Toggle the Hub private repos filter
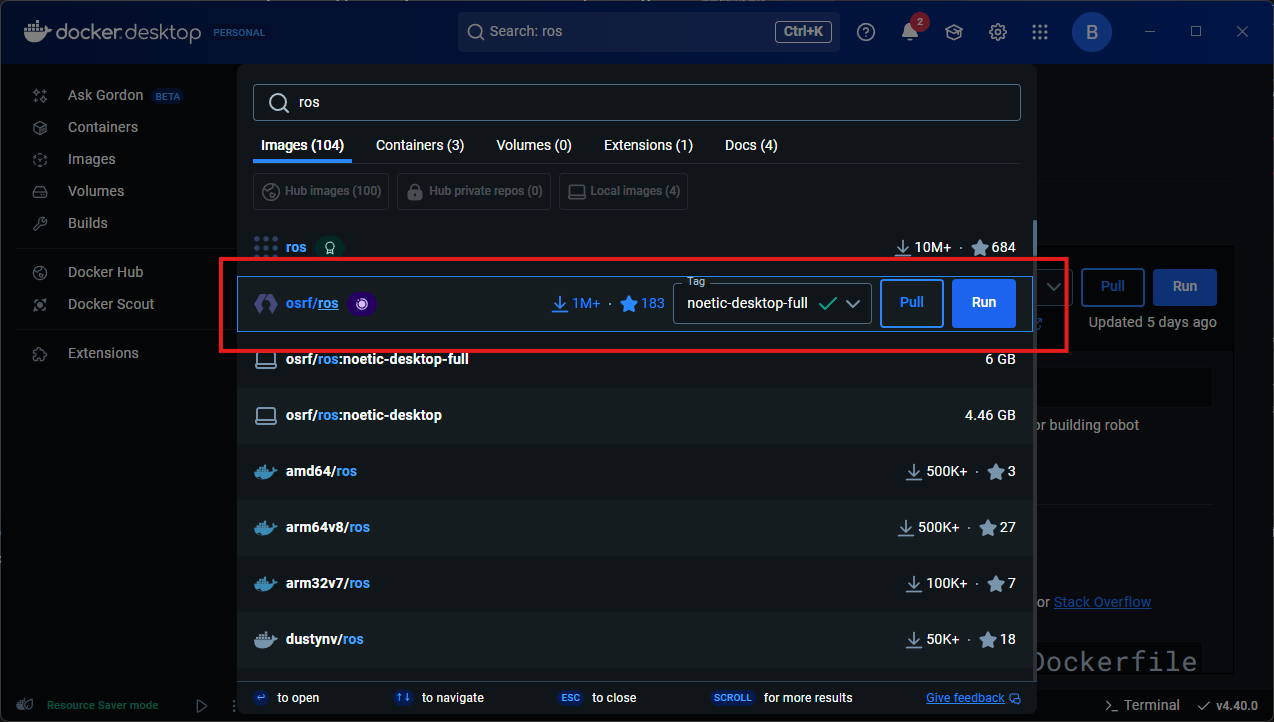Viewport: 1274px width, 722px height. [x=474, y=191]
